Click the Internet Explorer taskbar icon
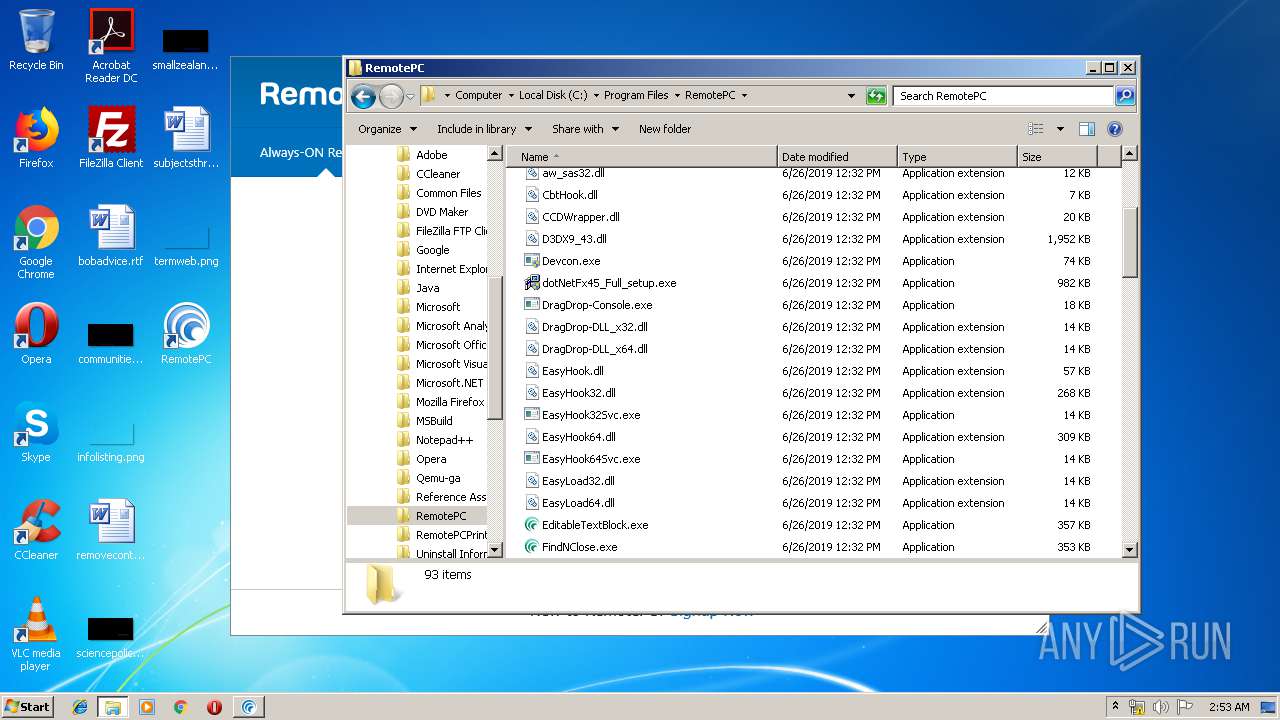The width and height of the screenshot is (1280, 720). pos(80,707)
